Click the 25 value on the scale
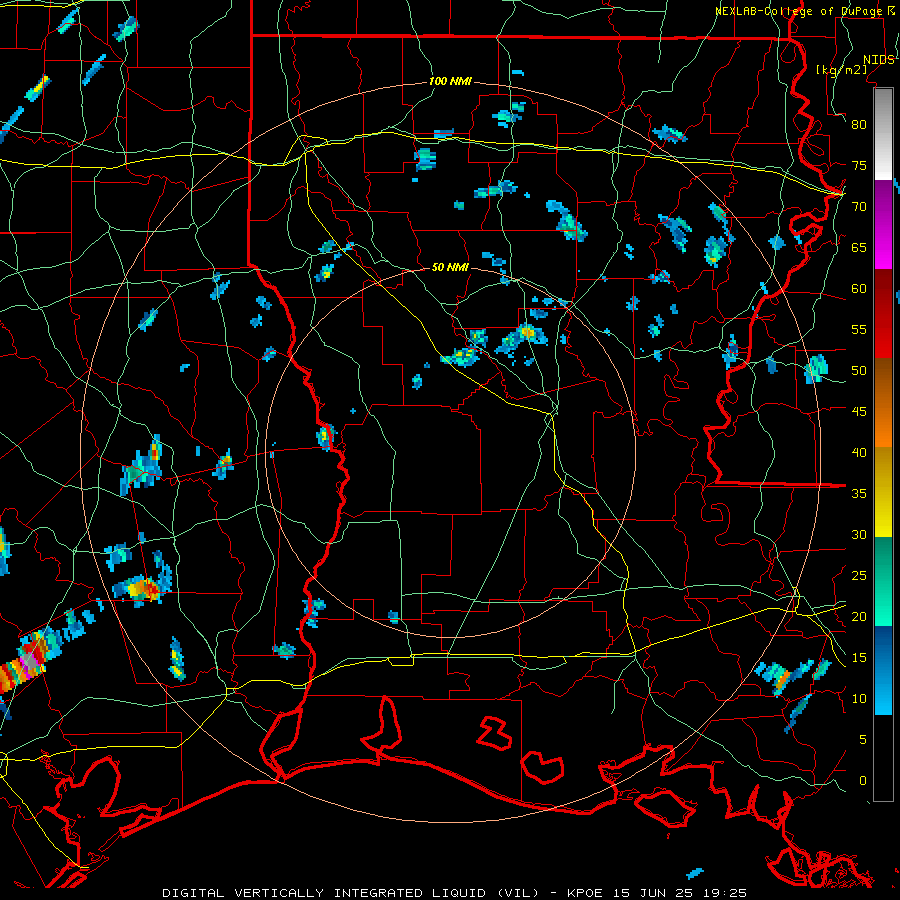The width and height of the screenshot is (900, 900). click(x=859, y=576)
